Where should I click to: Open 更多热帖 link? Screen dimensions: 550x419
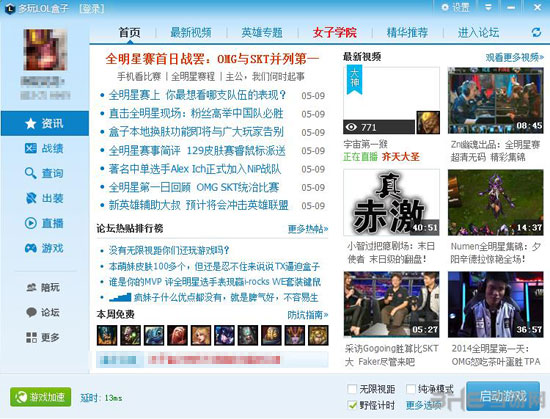(x=308, y=229)
